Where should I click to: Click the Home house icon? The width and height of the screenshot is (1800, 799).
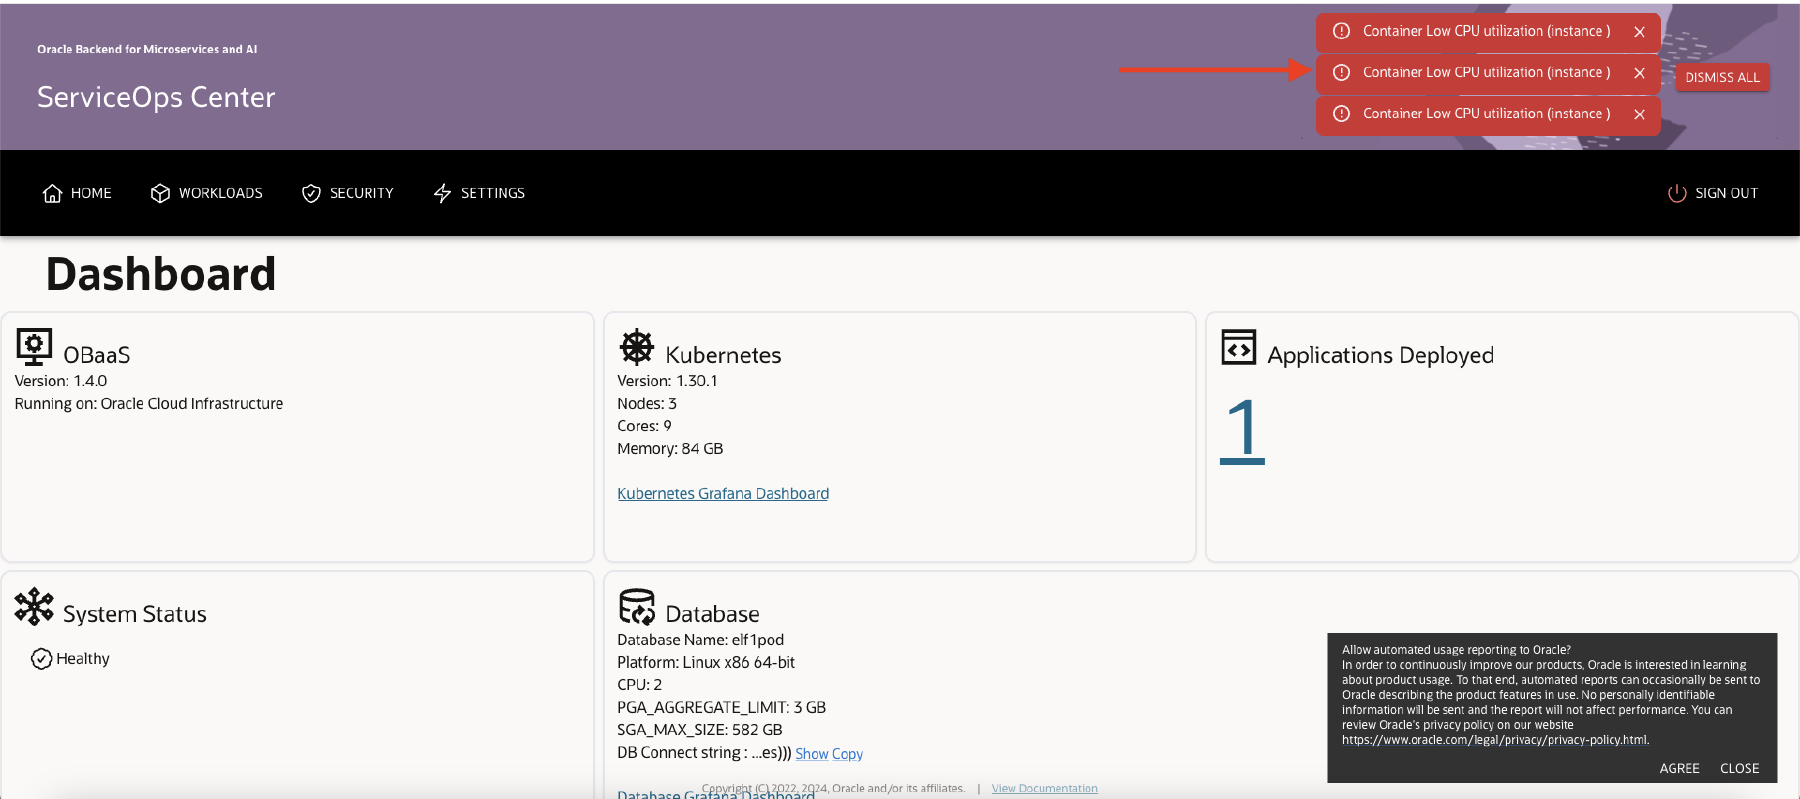pos(52,193)
